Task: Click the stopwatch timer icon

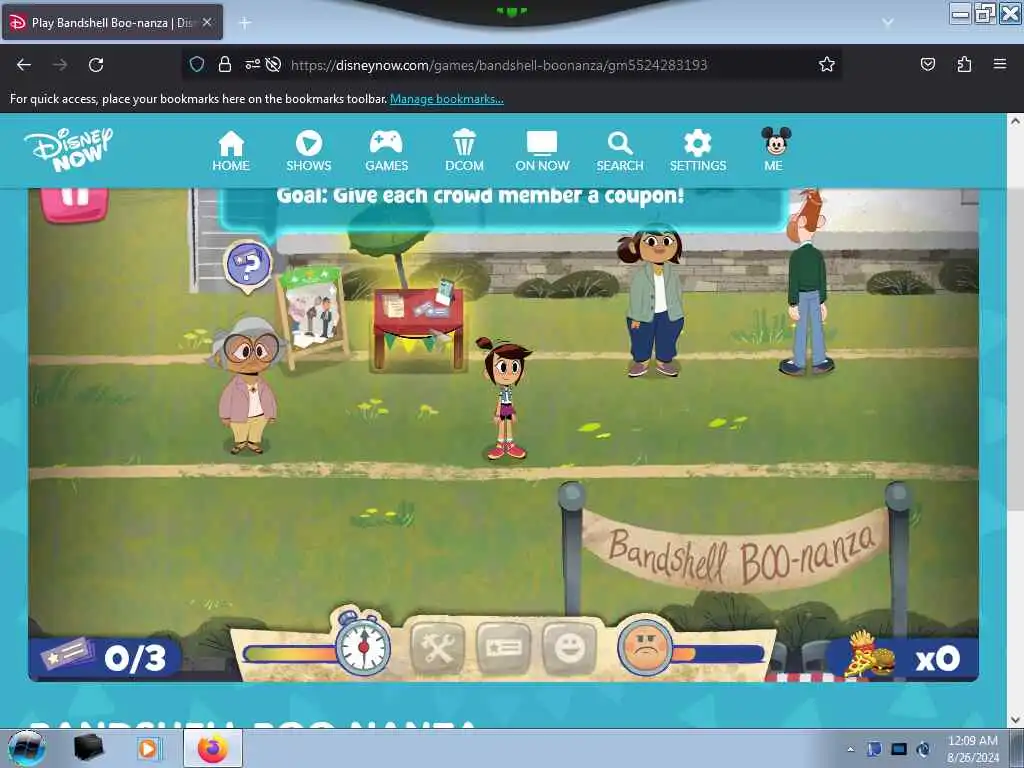Action: [362, 643]
